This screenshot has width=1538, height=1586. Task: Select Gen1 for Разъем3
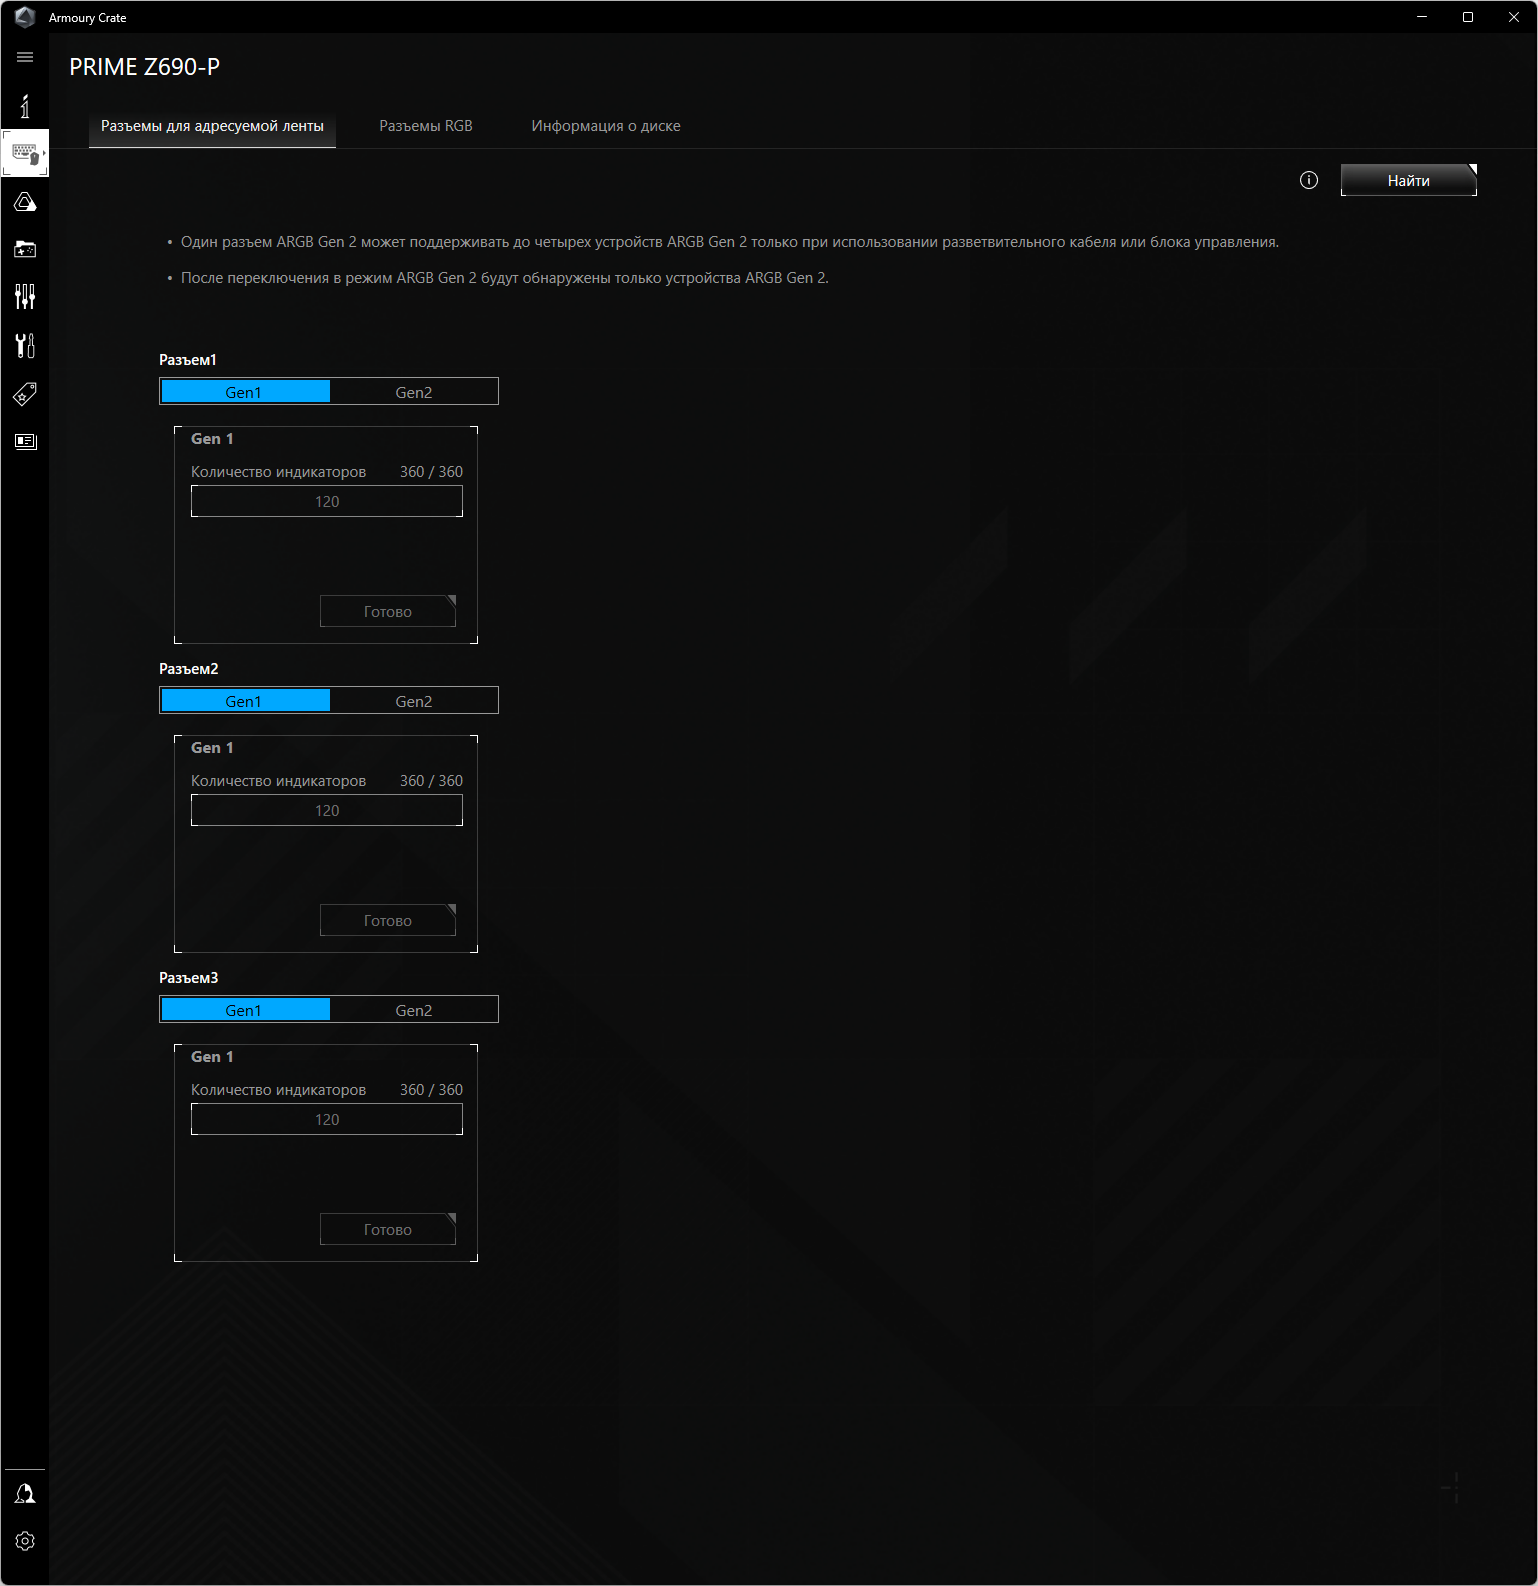[x=245, y=1010]
